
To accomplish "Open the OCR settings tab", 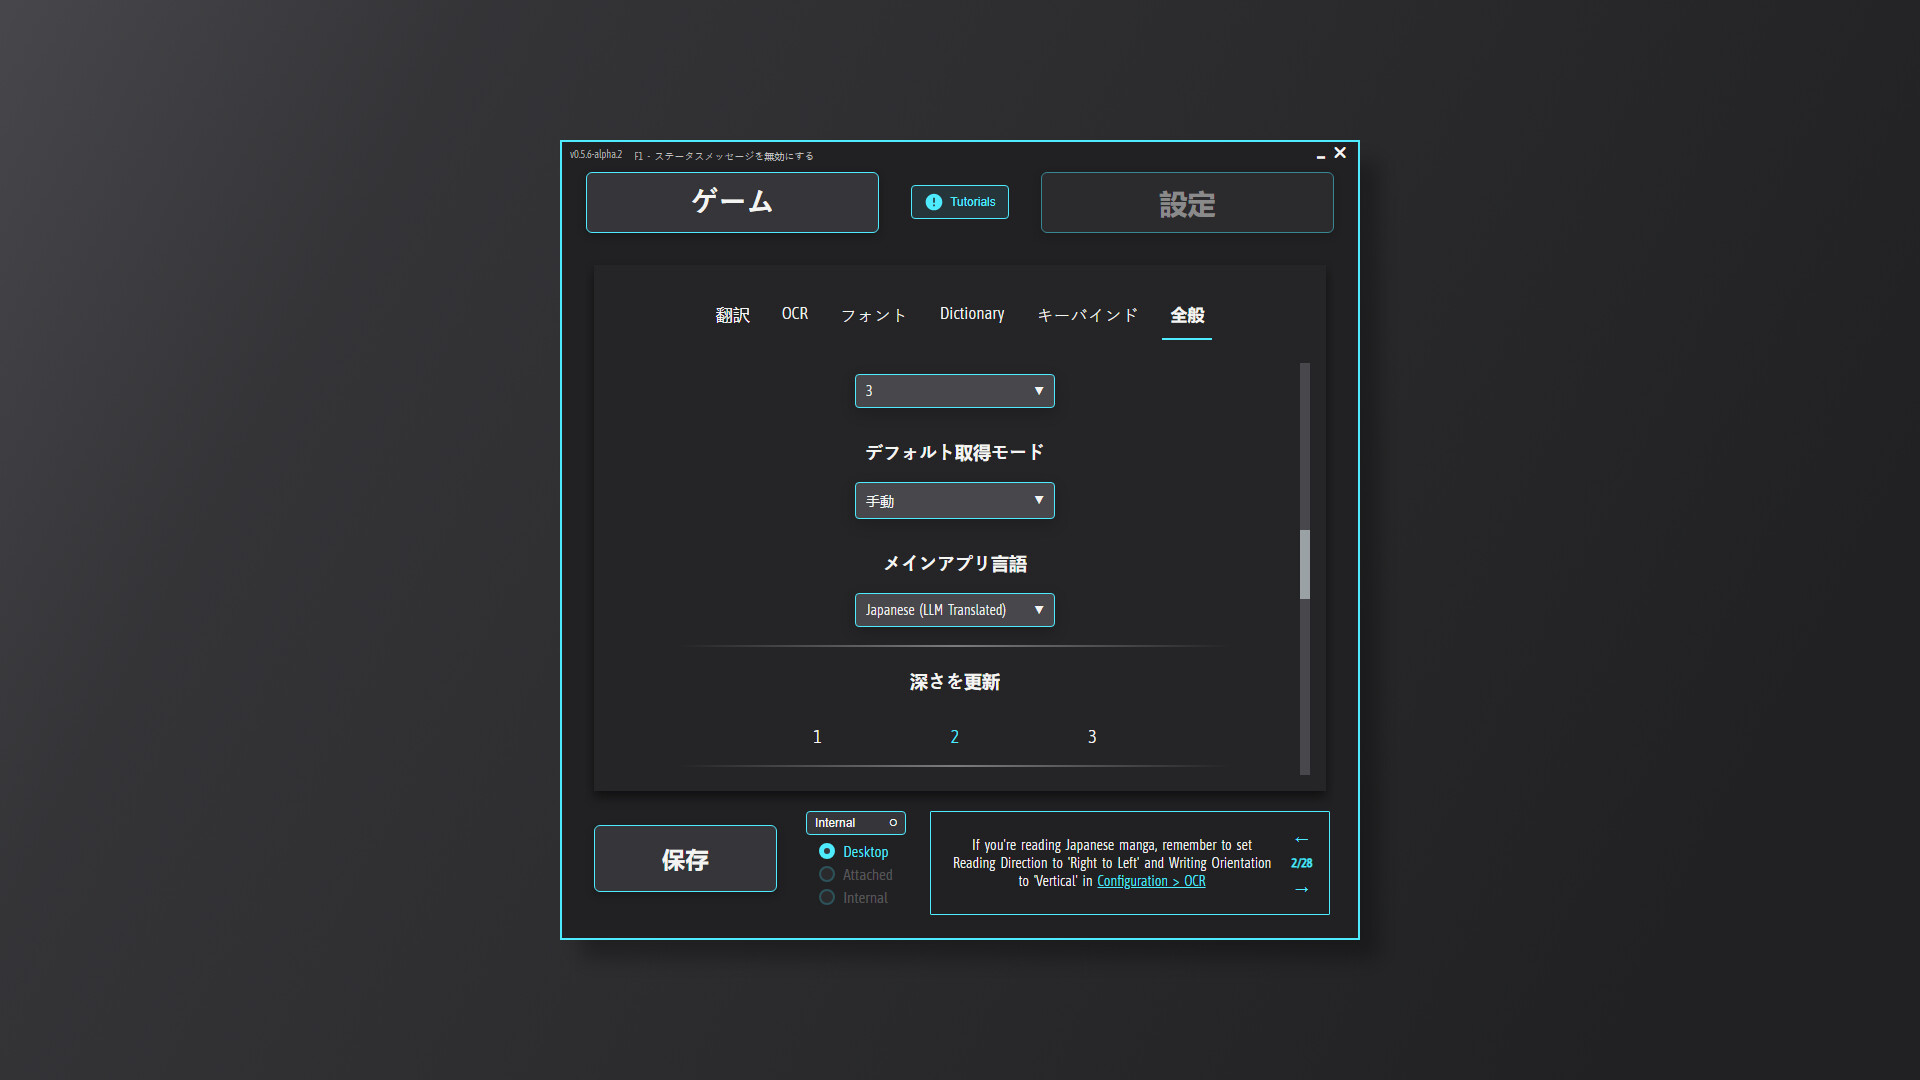I will pyautogui.click(x=795, y=313).
